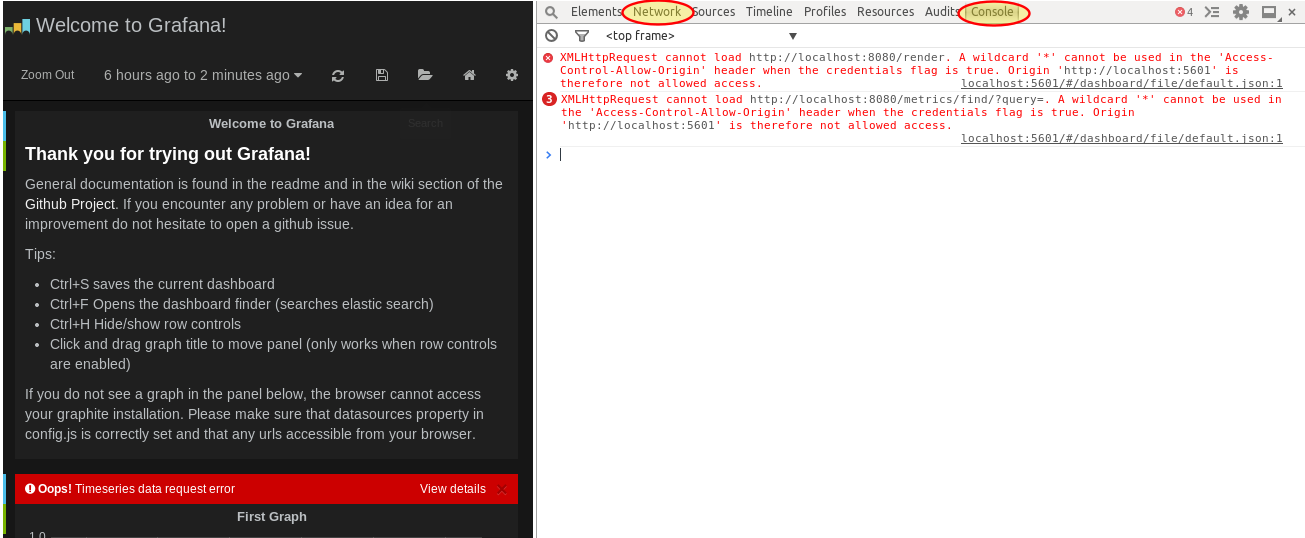
Task: Open the Github Project link
Action: (71, 204)
